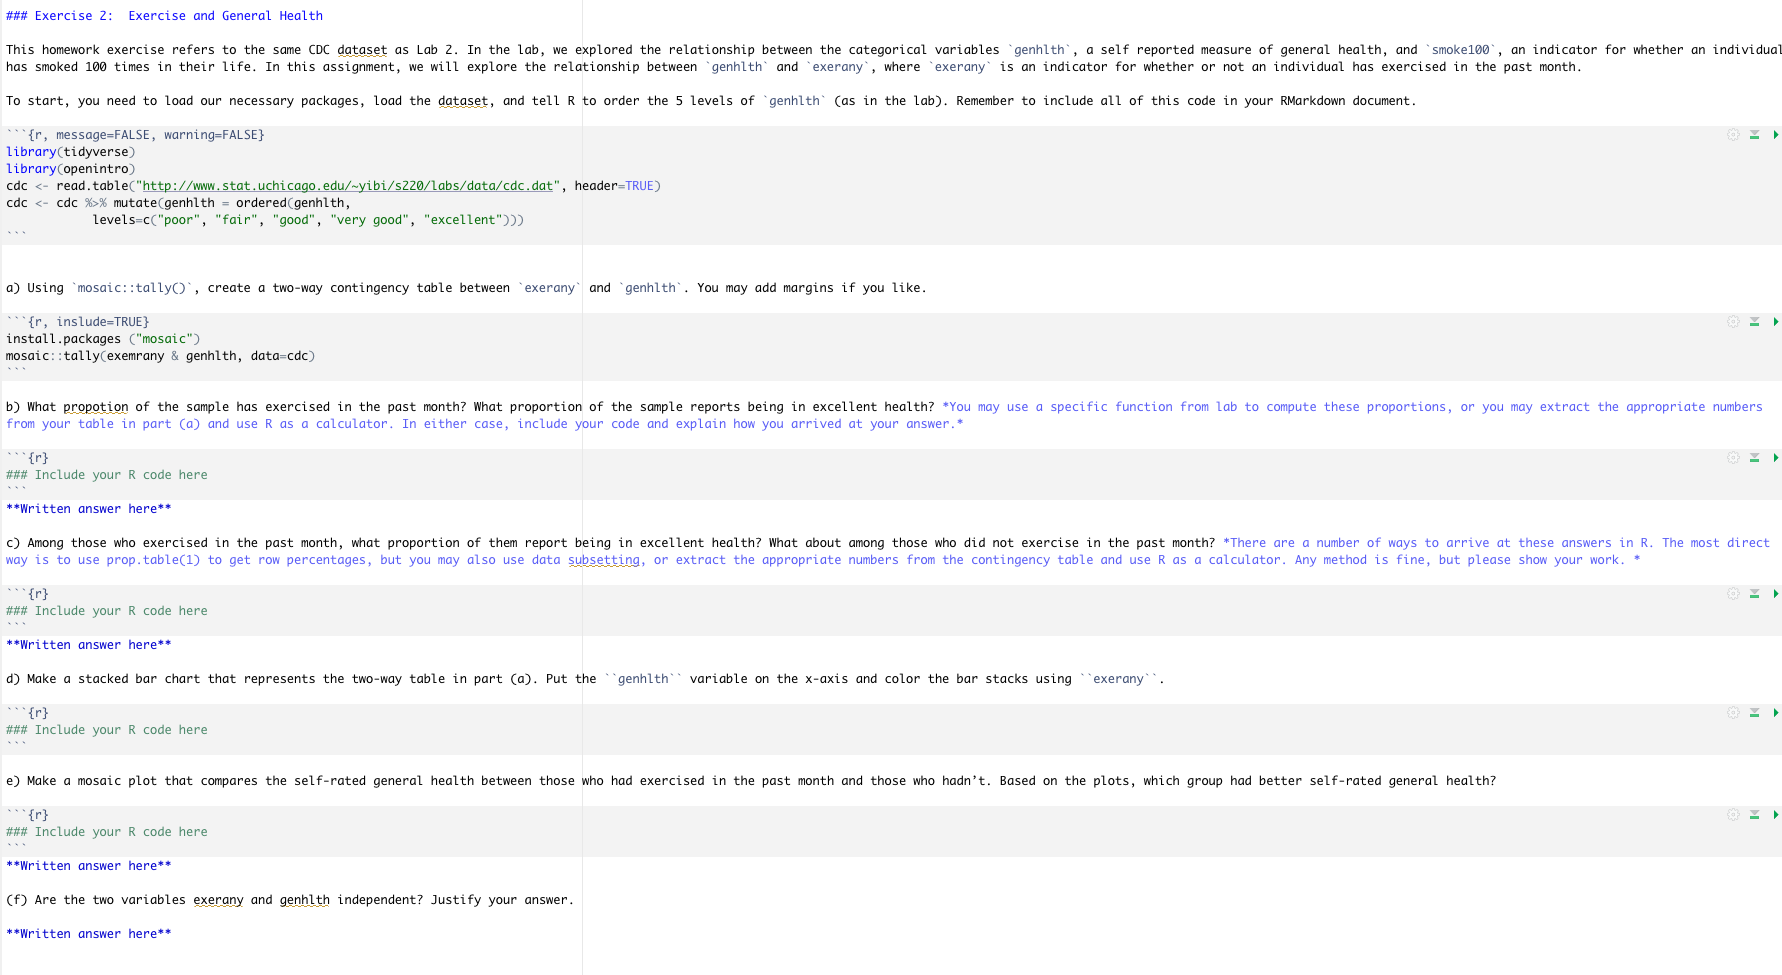
Task: Run the stacked bar chart chunk under question d
Action: (1775, 713)
